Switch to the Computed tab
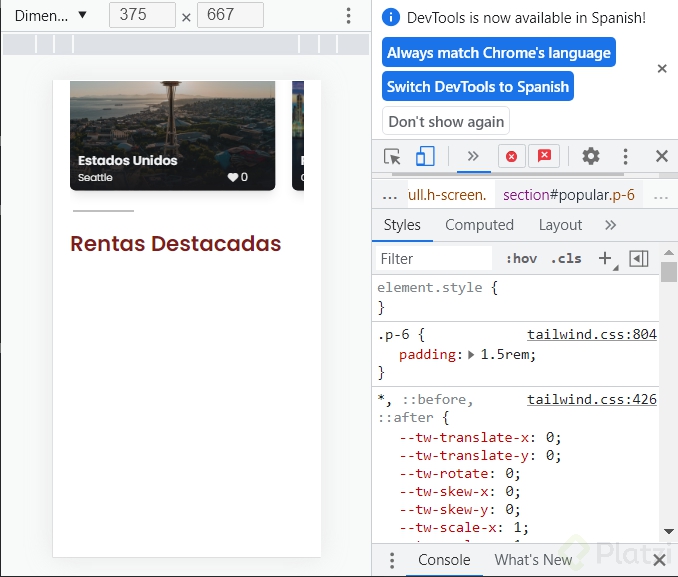 pos(479,225)
